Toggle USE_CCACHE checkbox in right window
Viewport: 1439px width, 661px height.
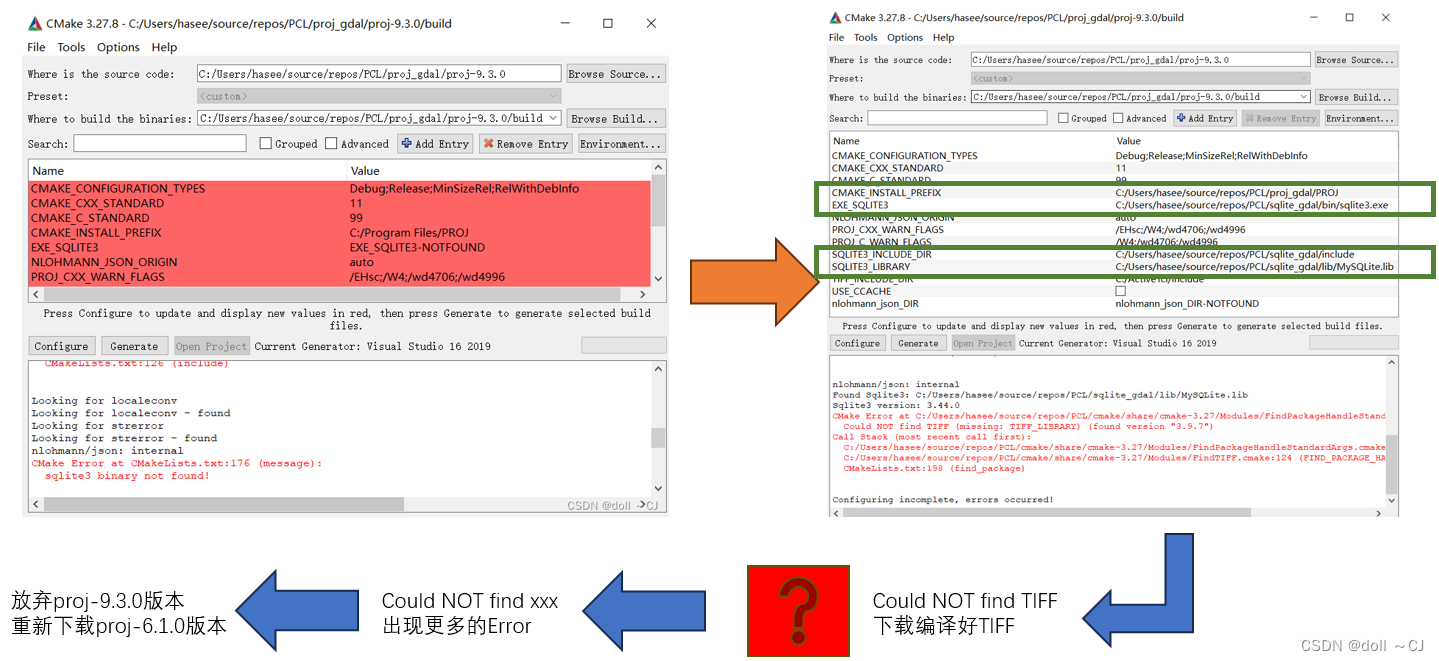(1120, 291)
